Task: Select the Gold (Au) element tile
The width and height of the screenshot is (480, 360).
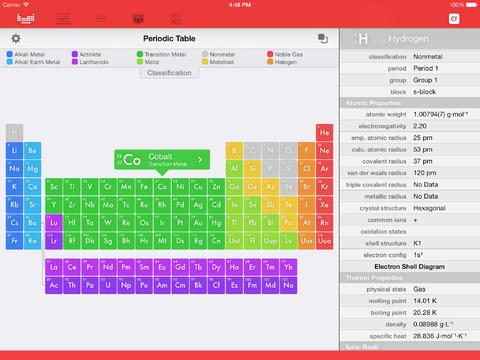Action: (x=198, y=223)
